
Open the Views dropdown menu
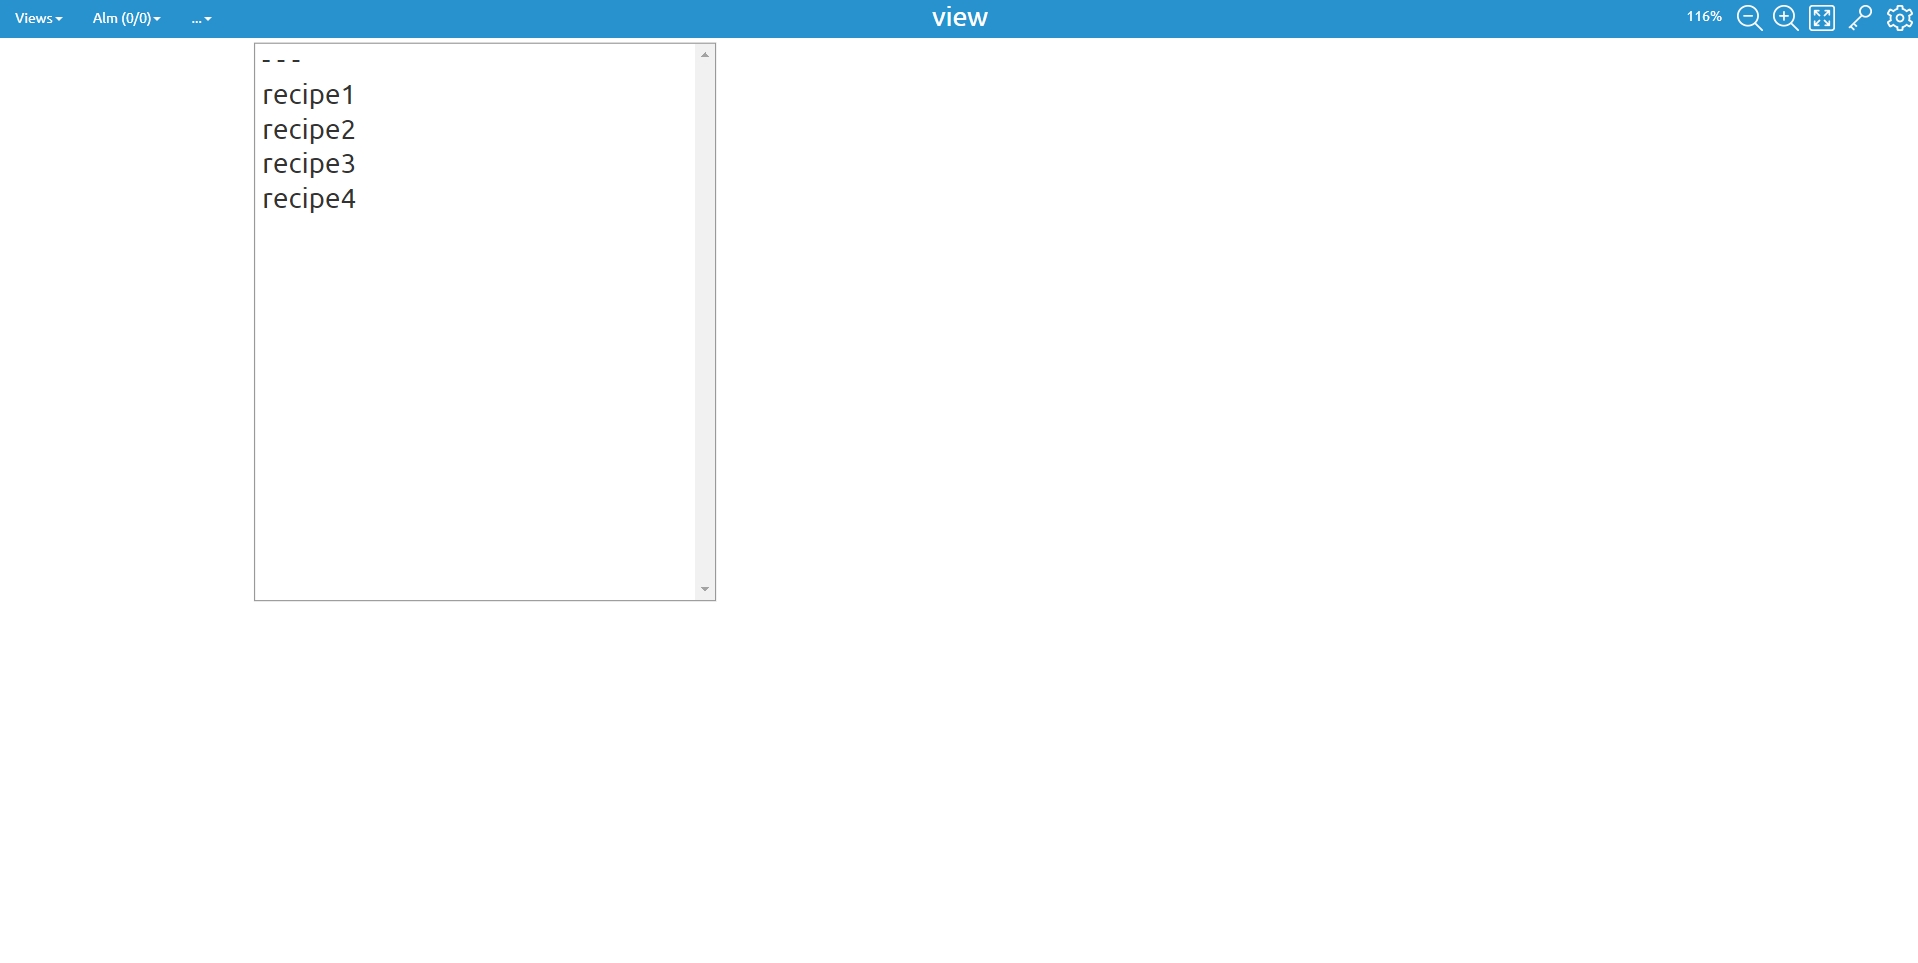(38, 18)
